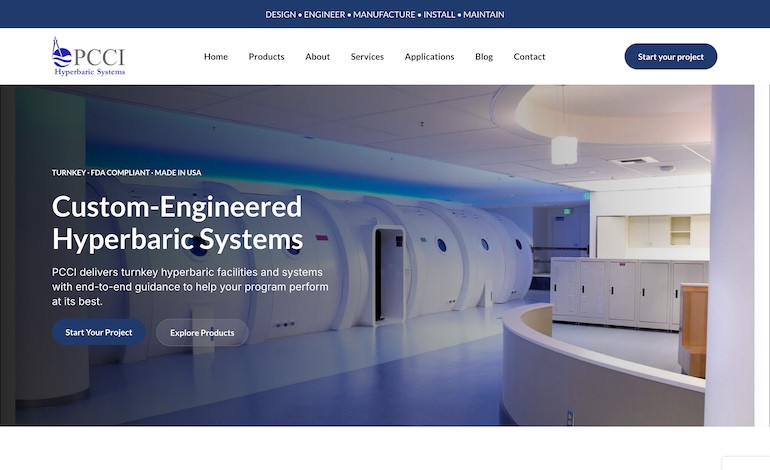770x470 pixels.
Task: Click the PCCI delivers turnkey paragraph
Action: [190, 286]
